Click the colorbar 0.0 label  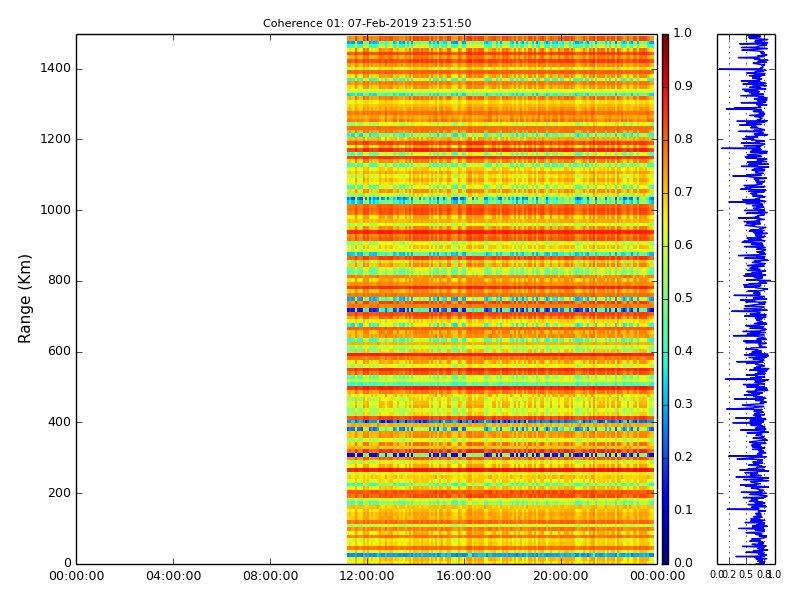(683, 563)
